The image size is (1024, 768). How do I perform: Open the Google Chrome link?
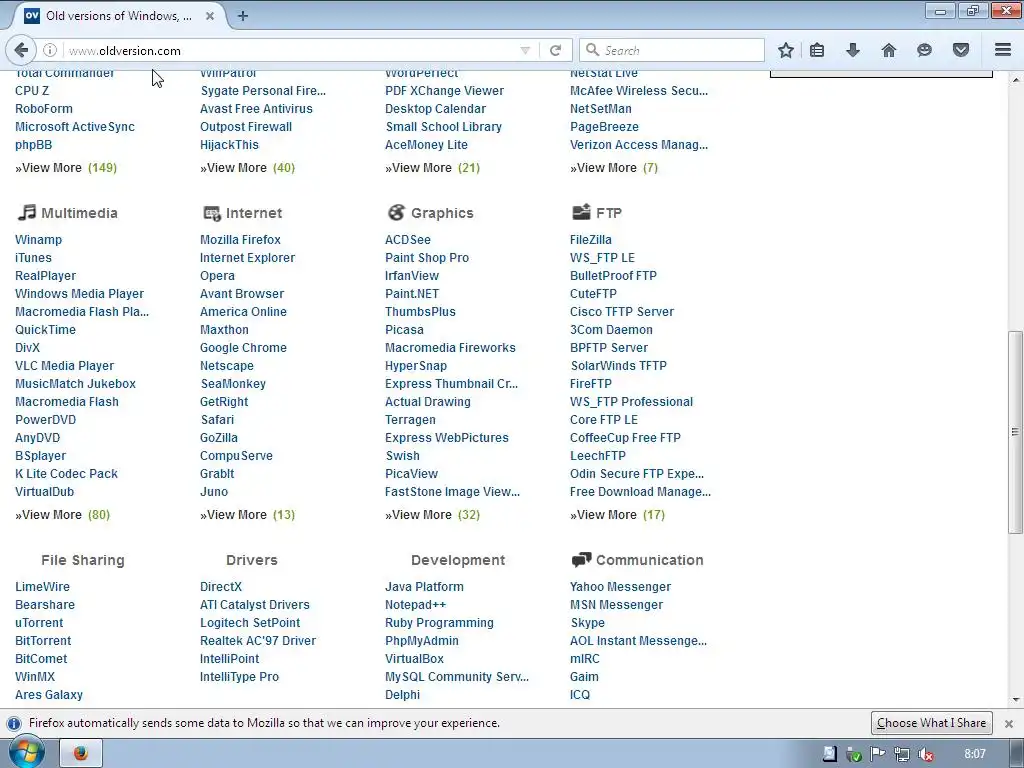[244, 348]
